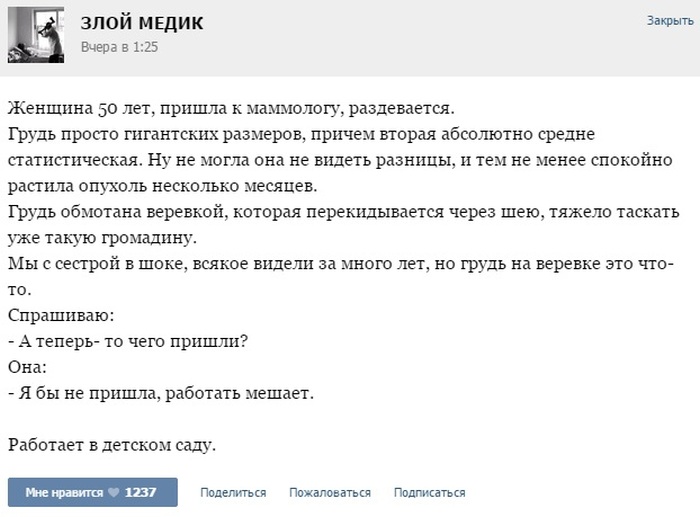Click the heart icon in the like button
The height and width of the screenshot is (517, 700).
[114, 492]
